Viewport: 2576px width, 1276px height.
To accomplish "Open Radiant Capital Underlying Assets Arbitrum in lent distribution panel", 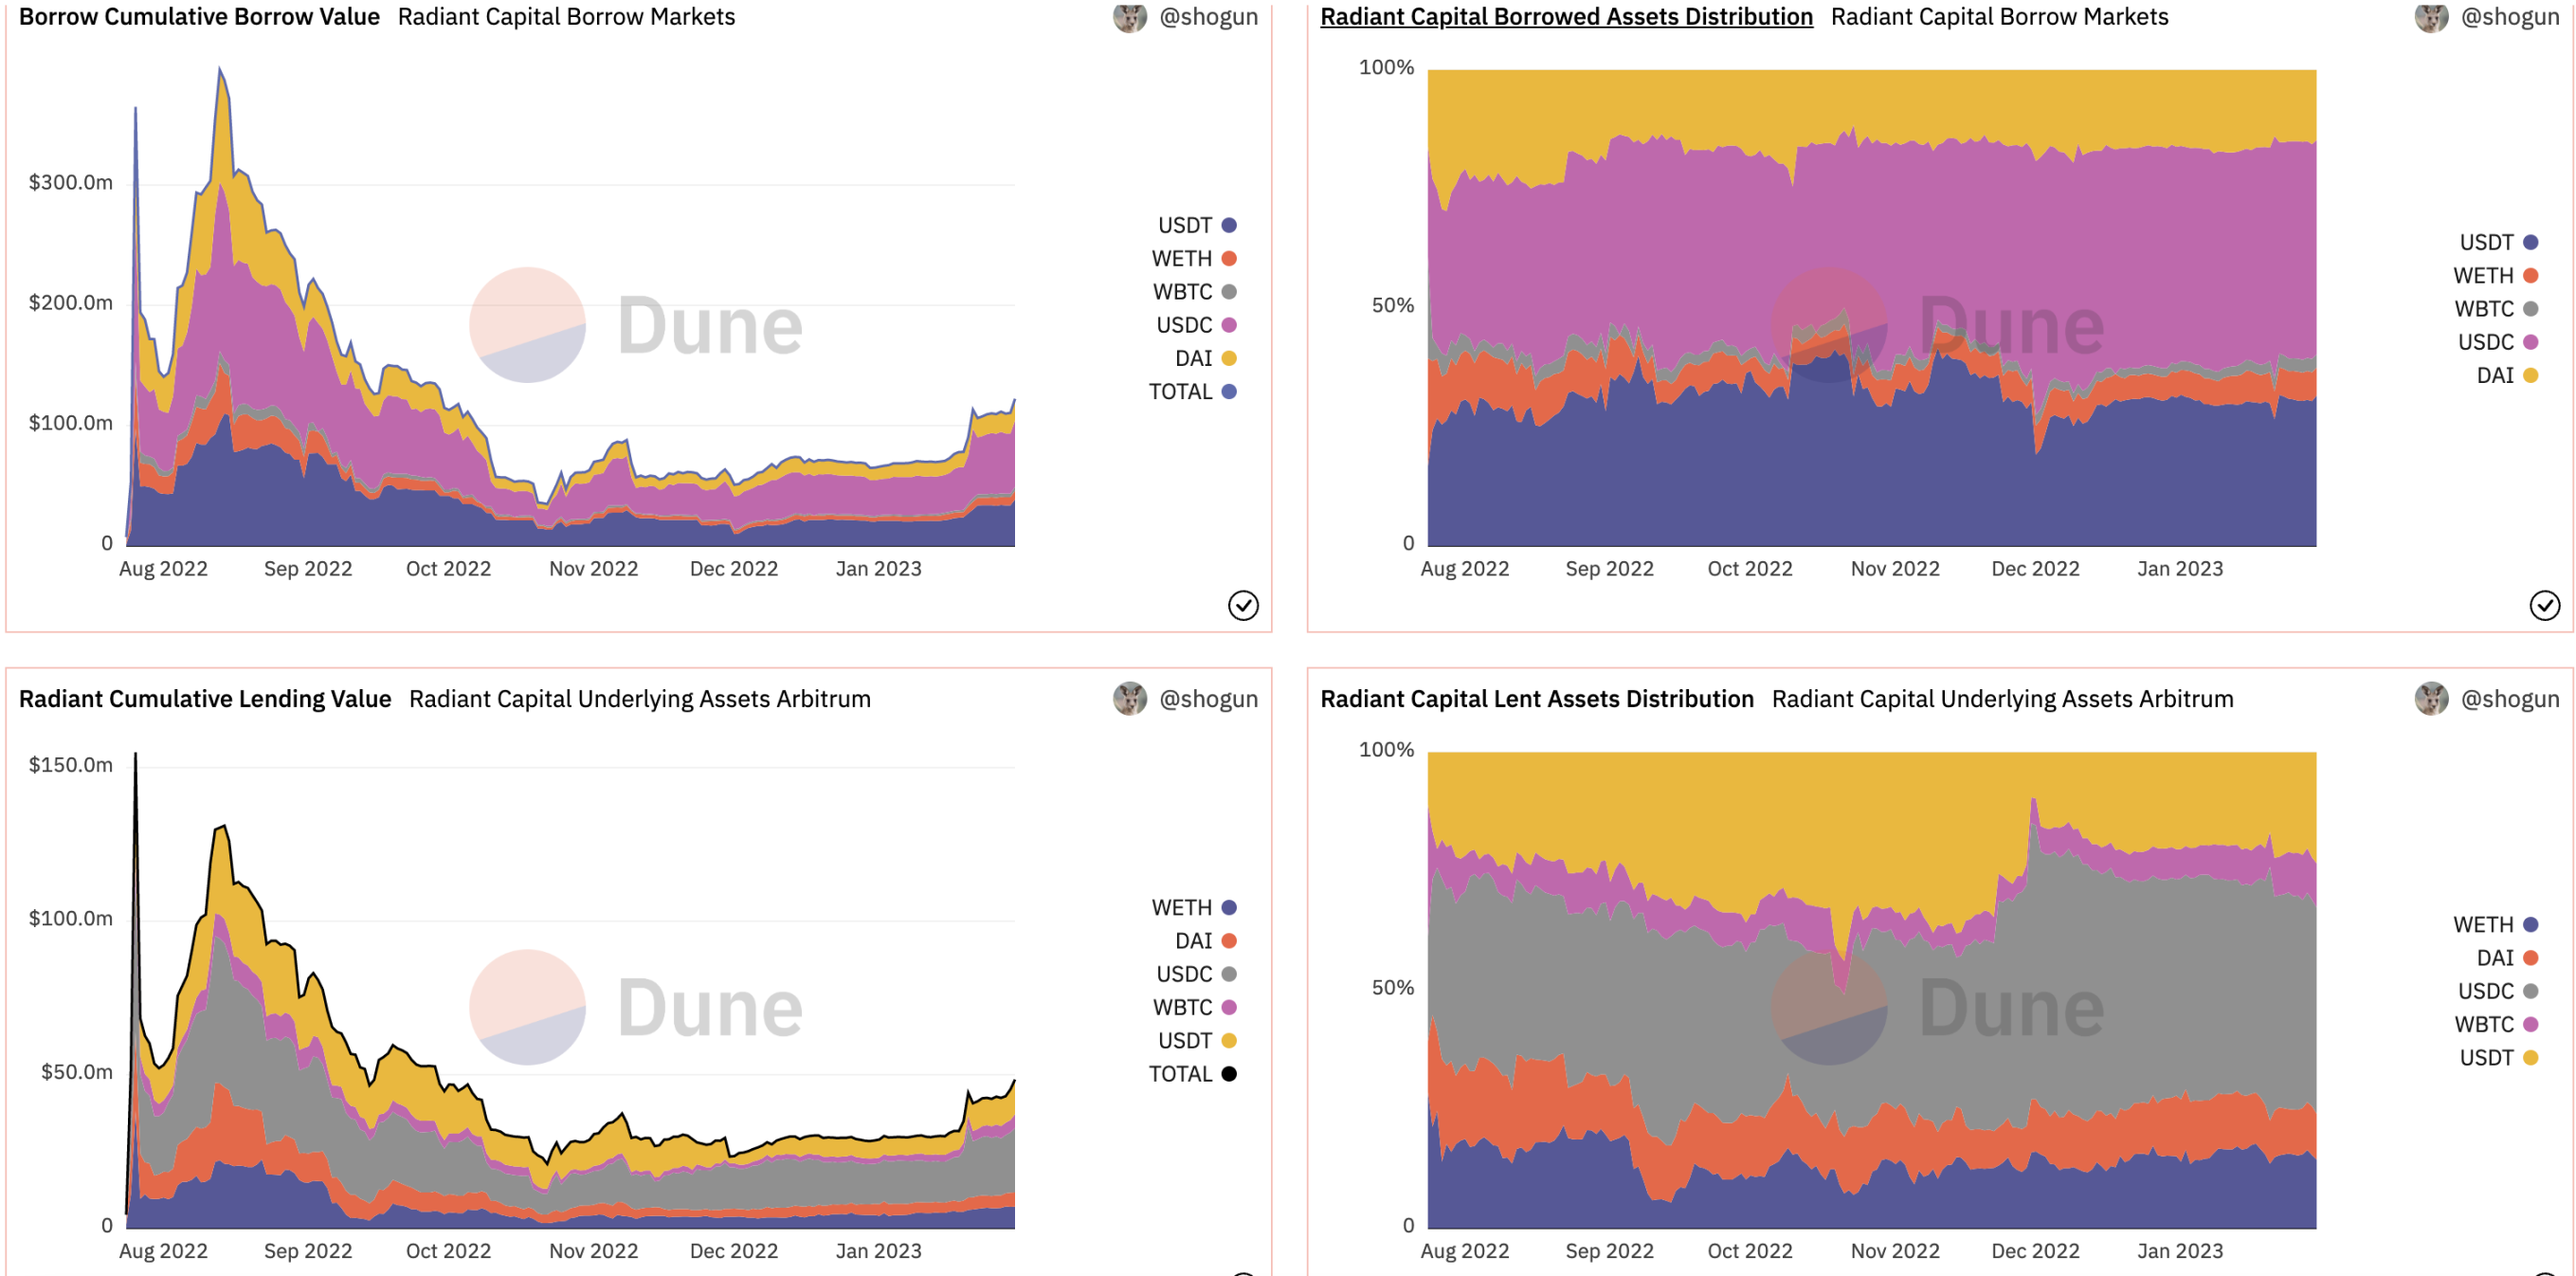I will (x=2002, y=699).
